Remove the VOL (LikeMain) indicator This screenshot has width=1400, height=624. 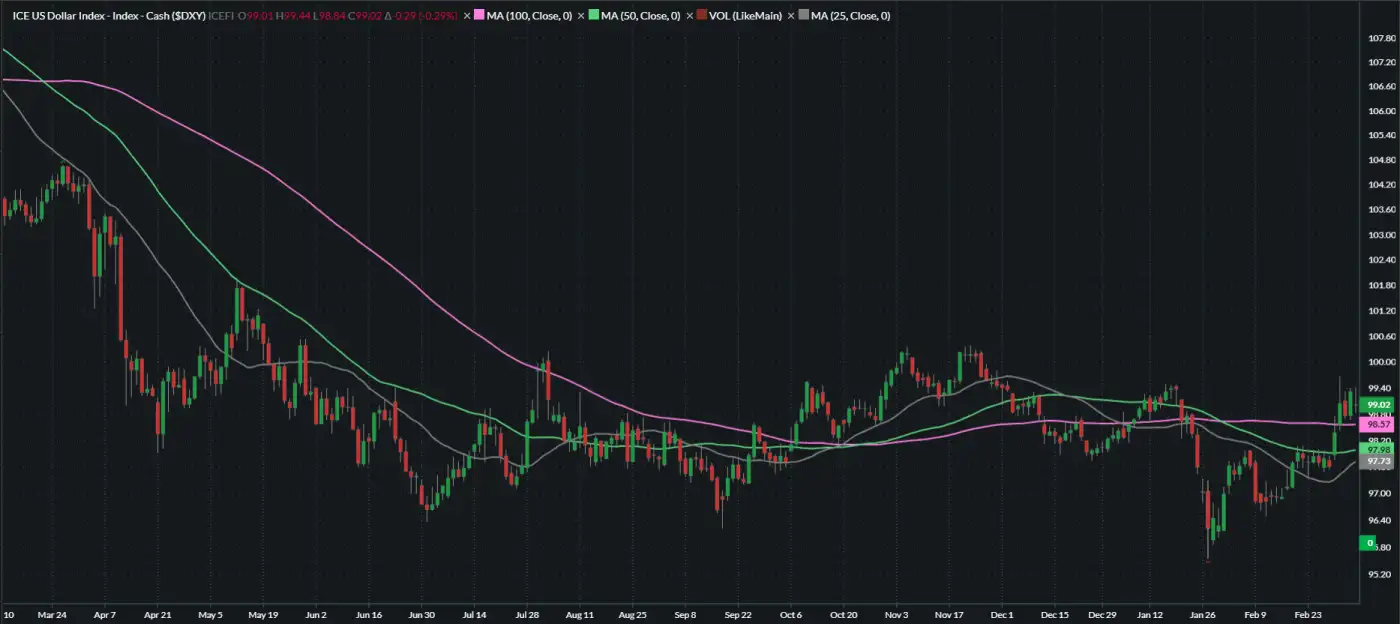[689, 16]
